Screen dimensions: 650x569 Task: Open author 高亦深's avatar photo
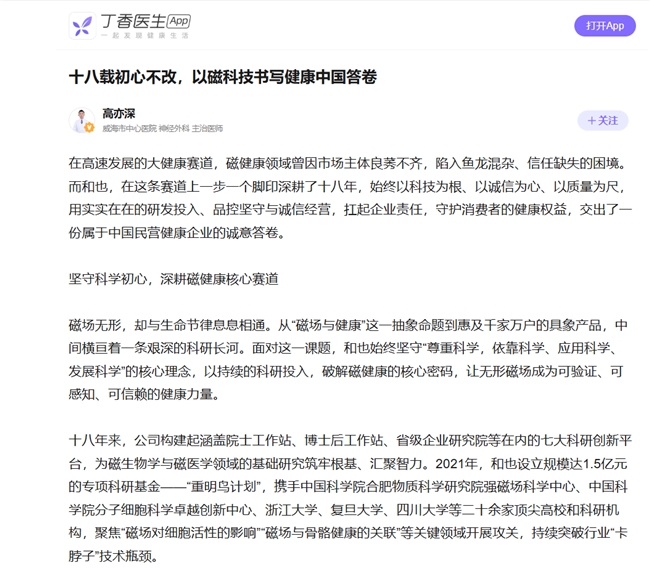click(x=82, y=120)
